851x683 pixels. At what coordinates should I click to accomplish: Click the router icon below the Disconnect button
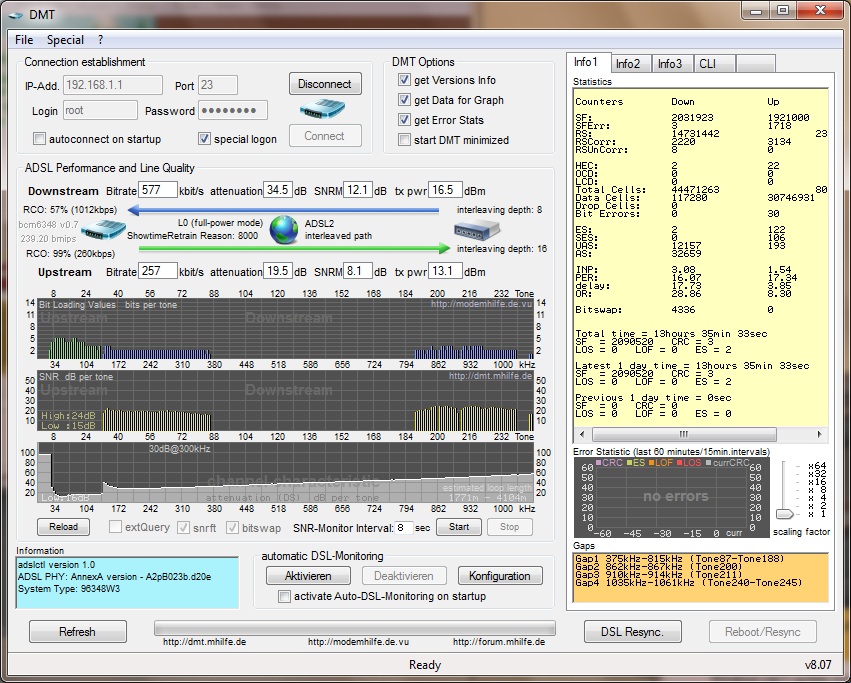coord(322,107)
